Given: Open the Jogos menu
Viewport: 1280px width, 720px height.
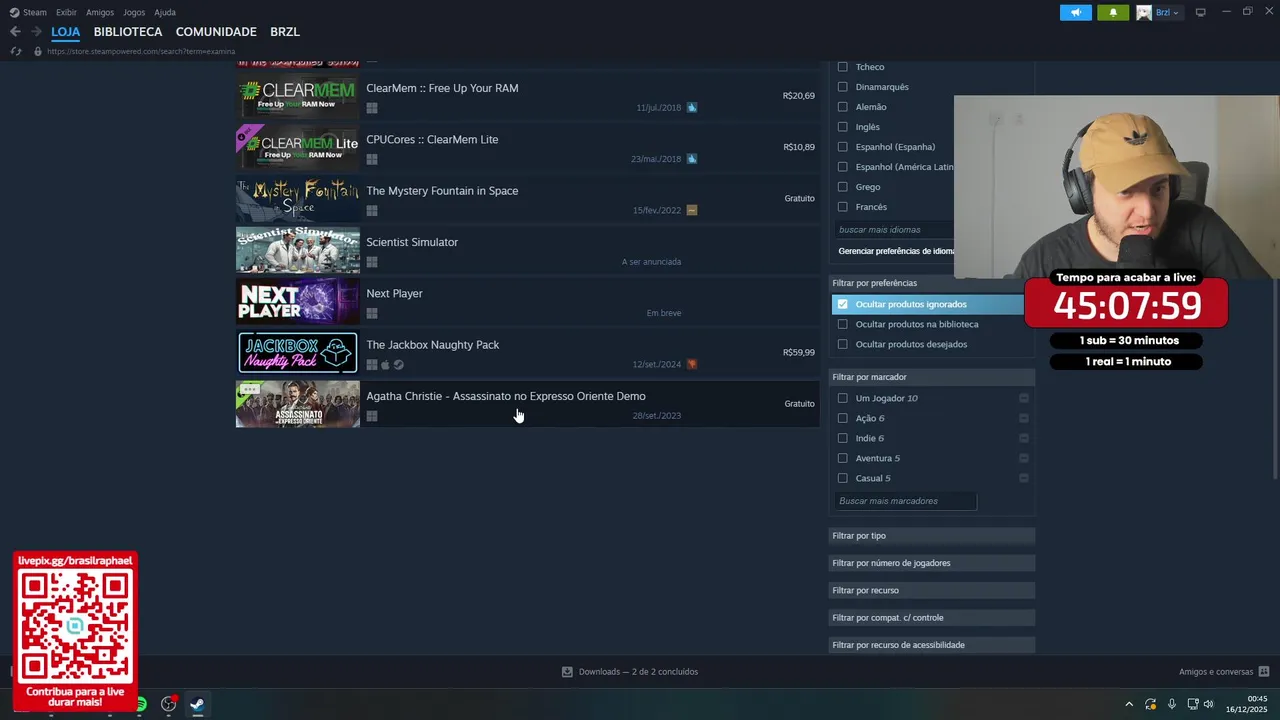Looking at the screenshot, I should click(x=134, y=12).
